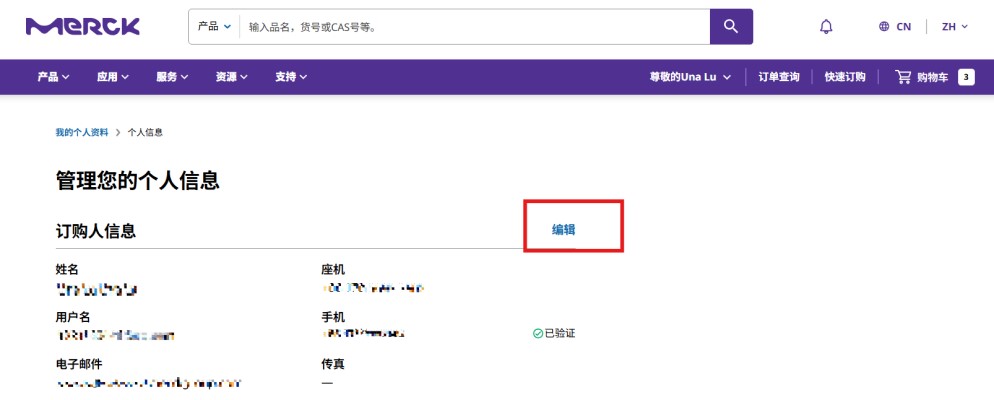
Task: Click the 编辑 link for 订购人信息
Action: click(x=564, y=229)
